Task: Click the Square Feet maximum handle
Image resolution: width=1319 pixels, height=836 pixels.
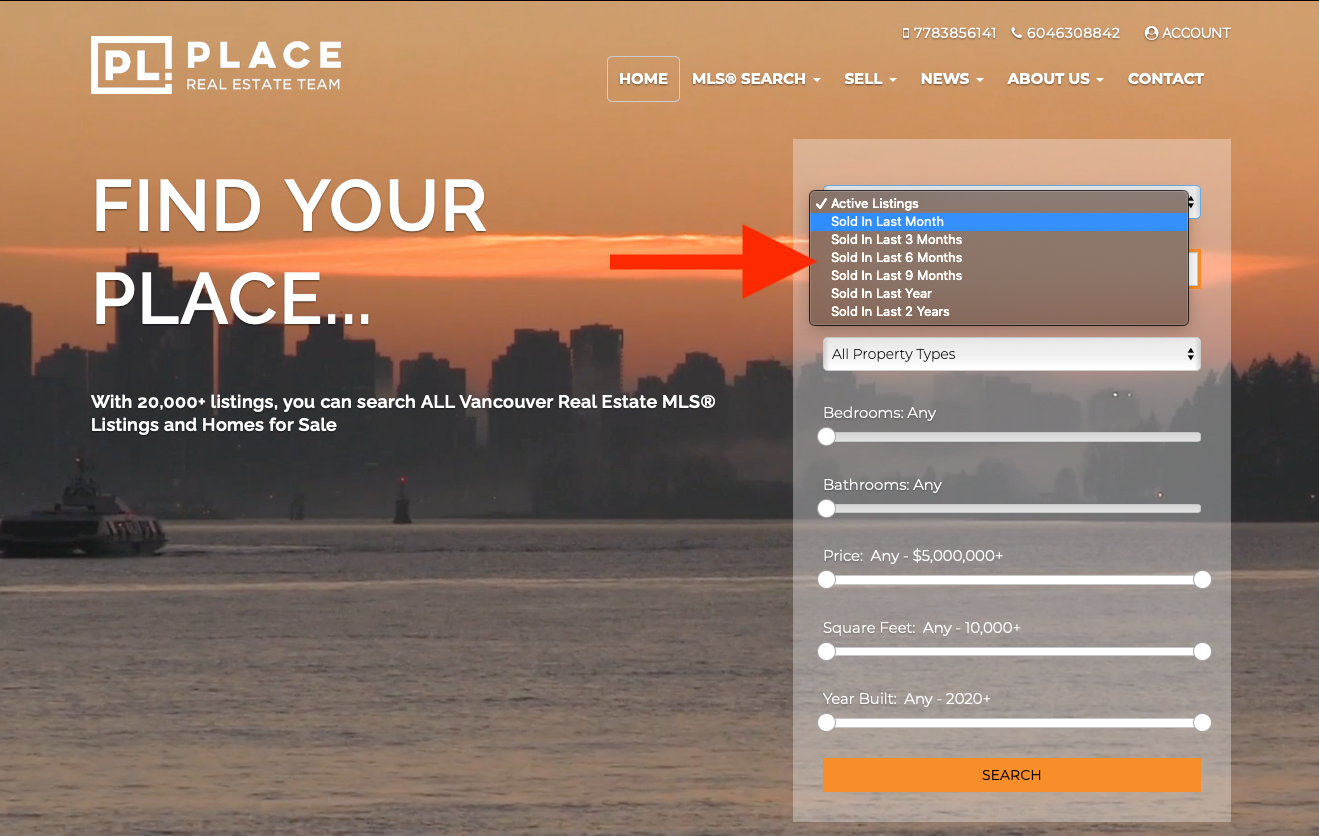Action: tap(1202, 652)
